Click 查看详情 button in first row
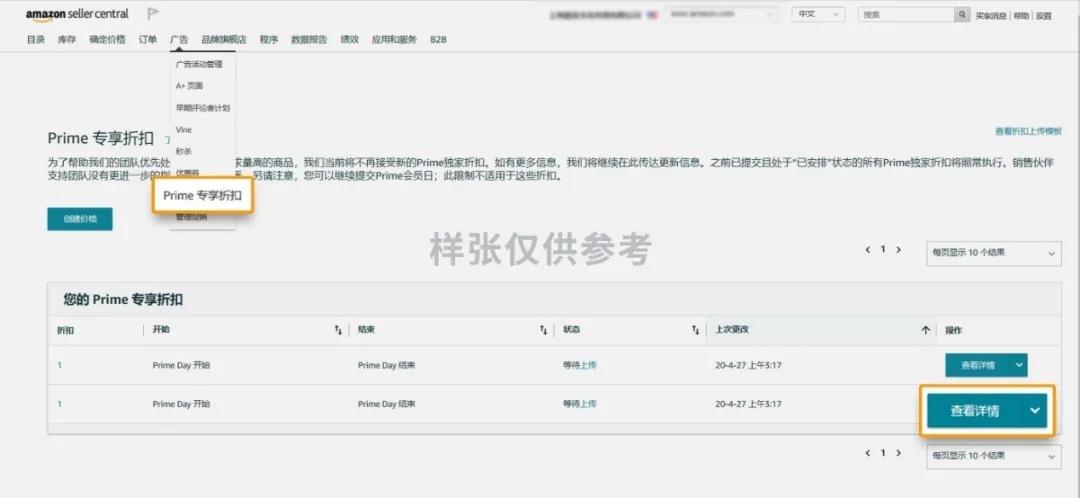The height and width of the screenshot is (498, 1080). click(977, 365)
